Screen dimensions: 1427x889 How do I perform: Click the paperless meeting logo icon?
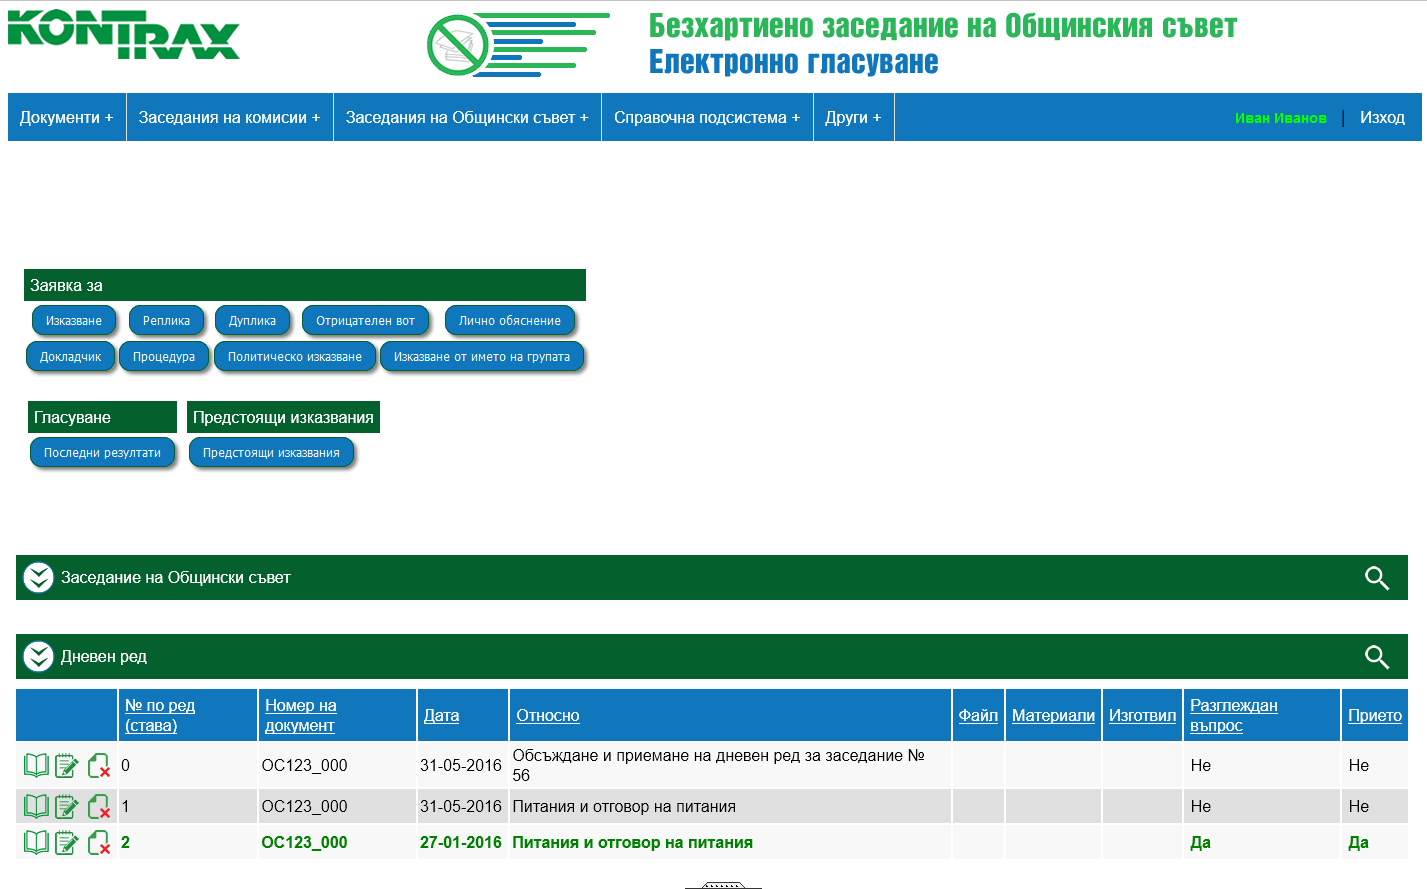tap(518, 45)
